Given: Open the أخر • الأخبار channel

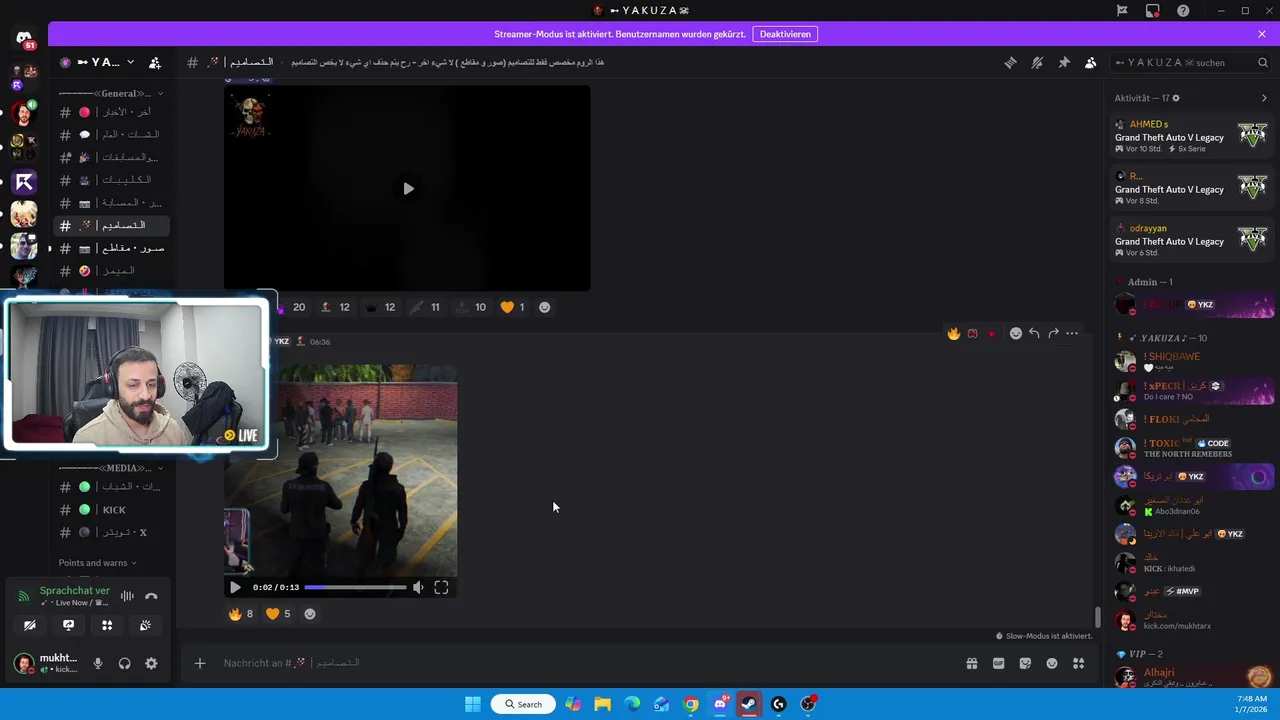Looking at the screenshot, I should point(111,112).
